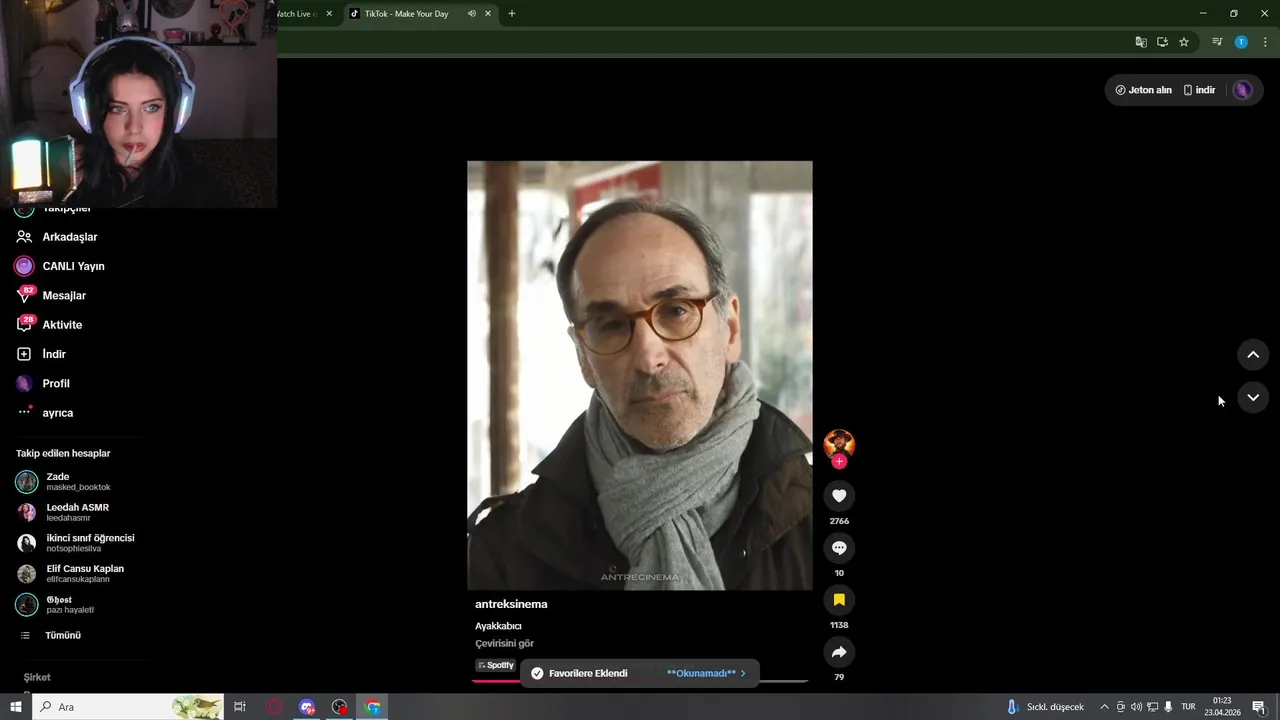Image resolution: width=1280 pixels, height=720 pixels.
Task: Like the video with the heart icon
Action: pos(839,496)
